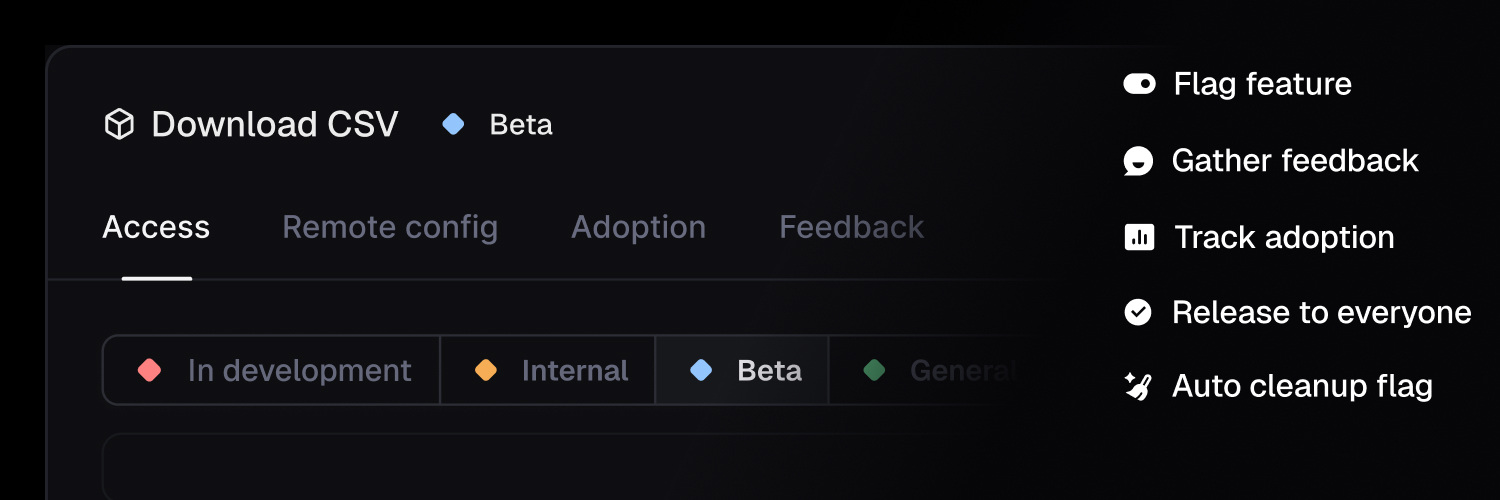
Task: Switch to the Remote config tab
Action: click(x=390, y=228)
